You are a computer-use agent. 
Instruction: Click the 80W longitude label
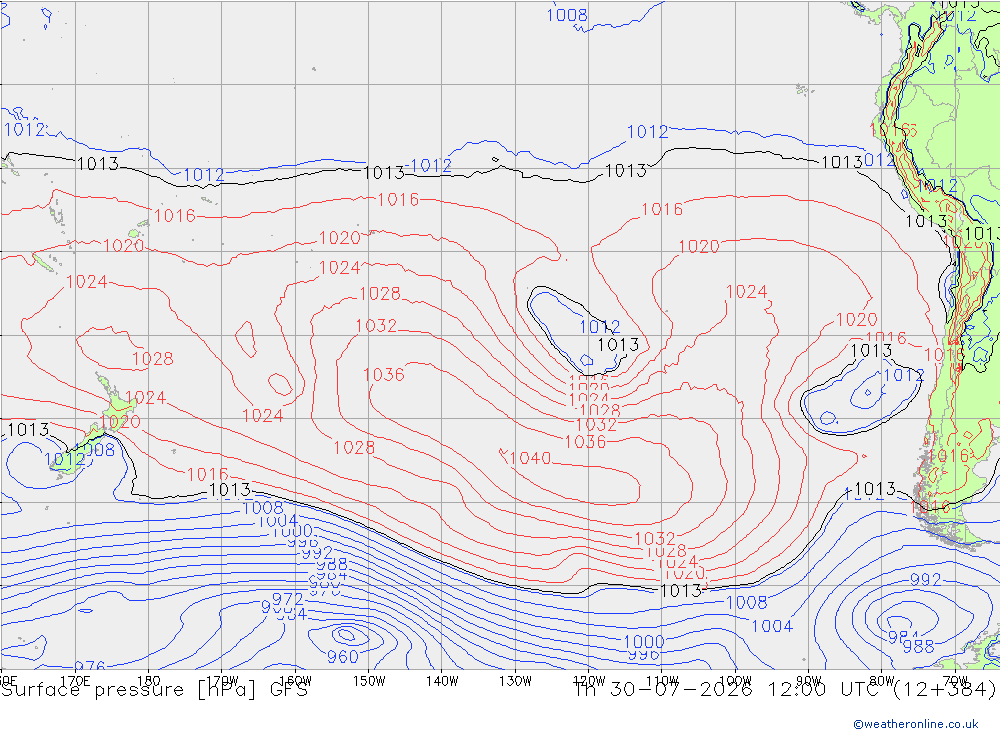click(x=882, y=681)
